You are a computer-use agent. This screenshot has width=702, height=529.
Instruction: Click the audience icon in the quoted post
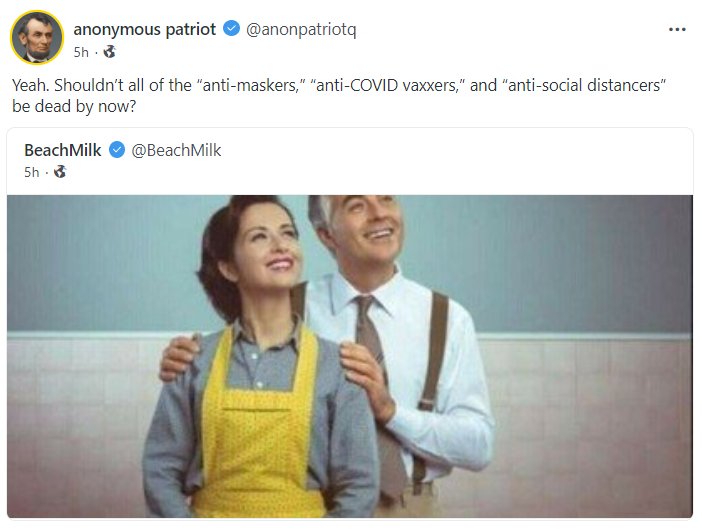[x=60, y=172]
